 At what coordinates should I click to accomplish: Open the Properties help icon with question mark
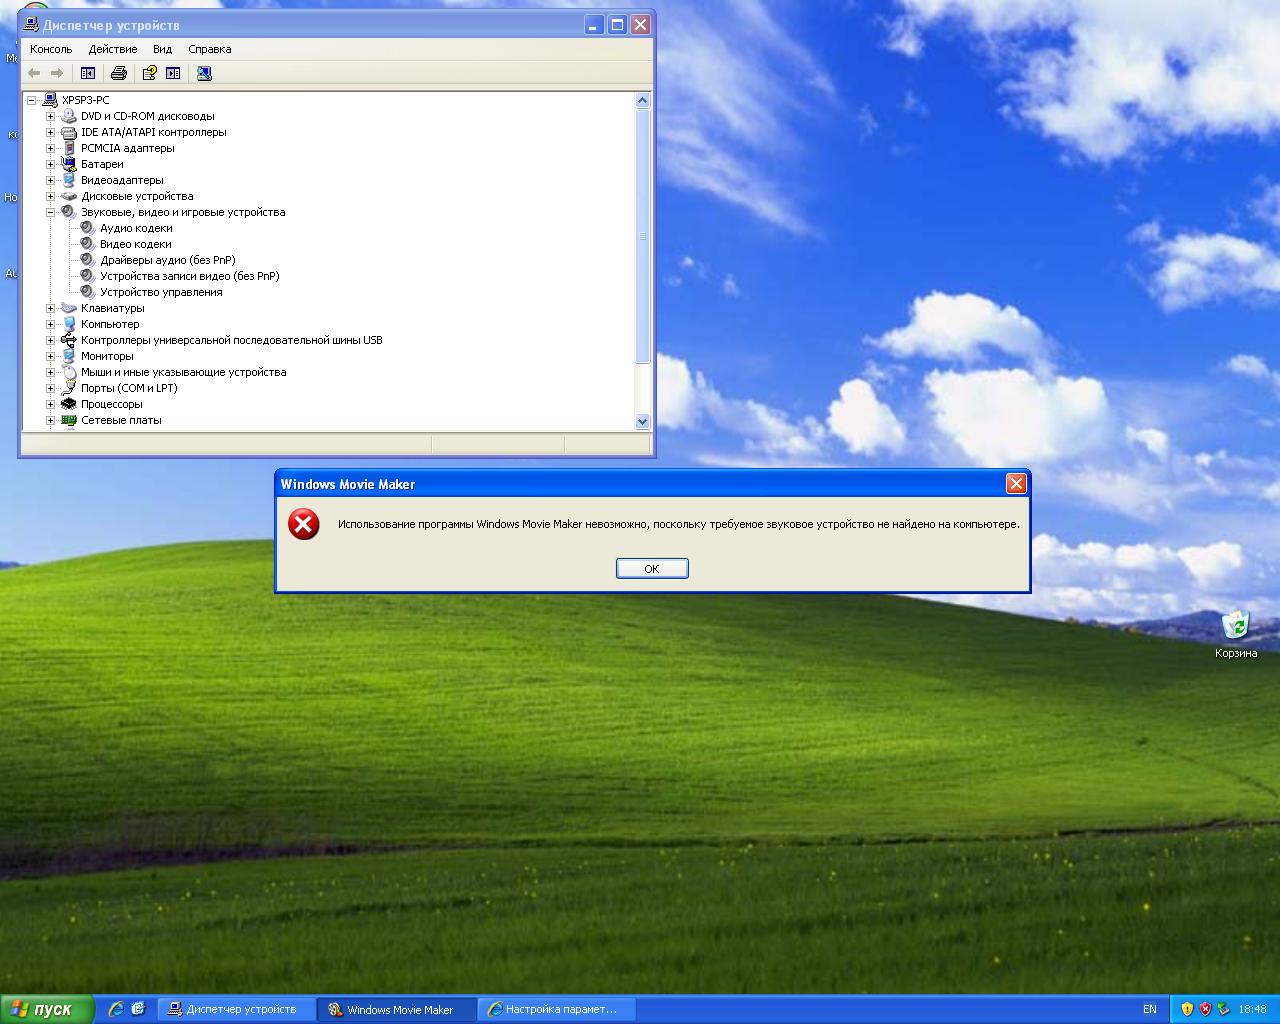150,73
